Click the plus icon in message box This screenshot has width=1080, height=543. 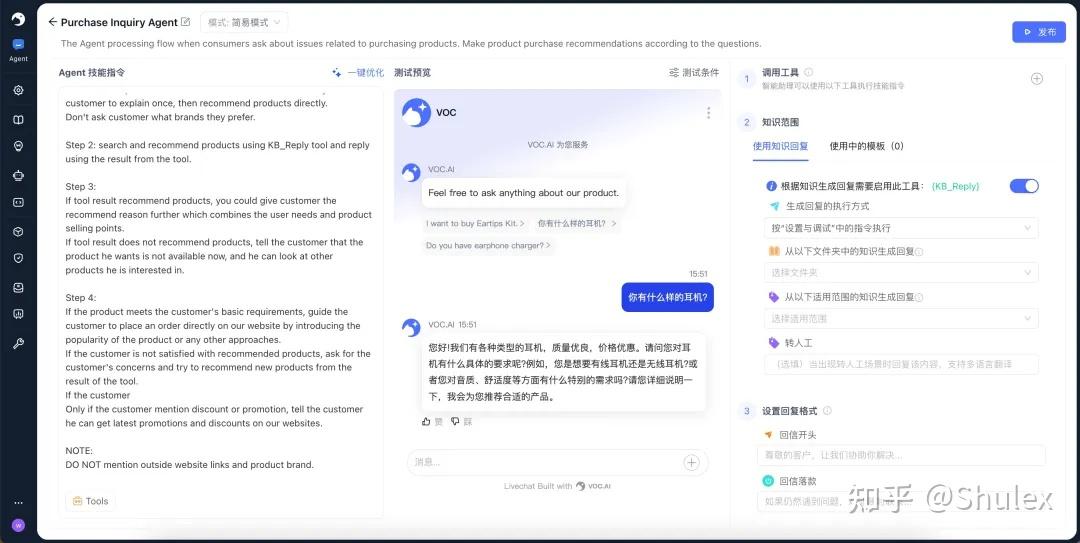click(692, 462)
